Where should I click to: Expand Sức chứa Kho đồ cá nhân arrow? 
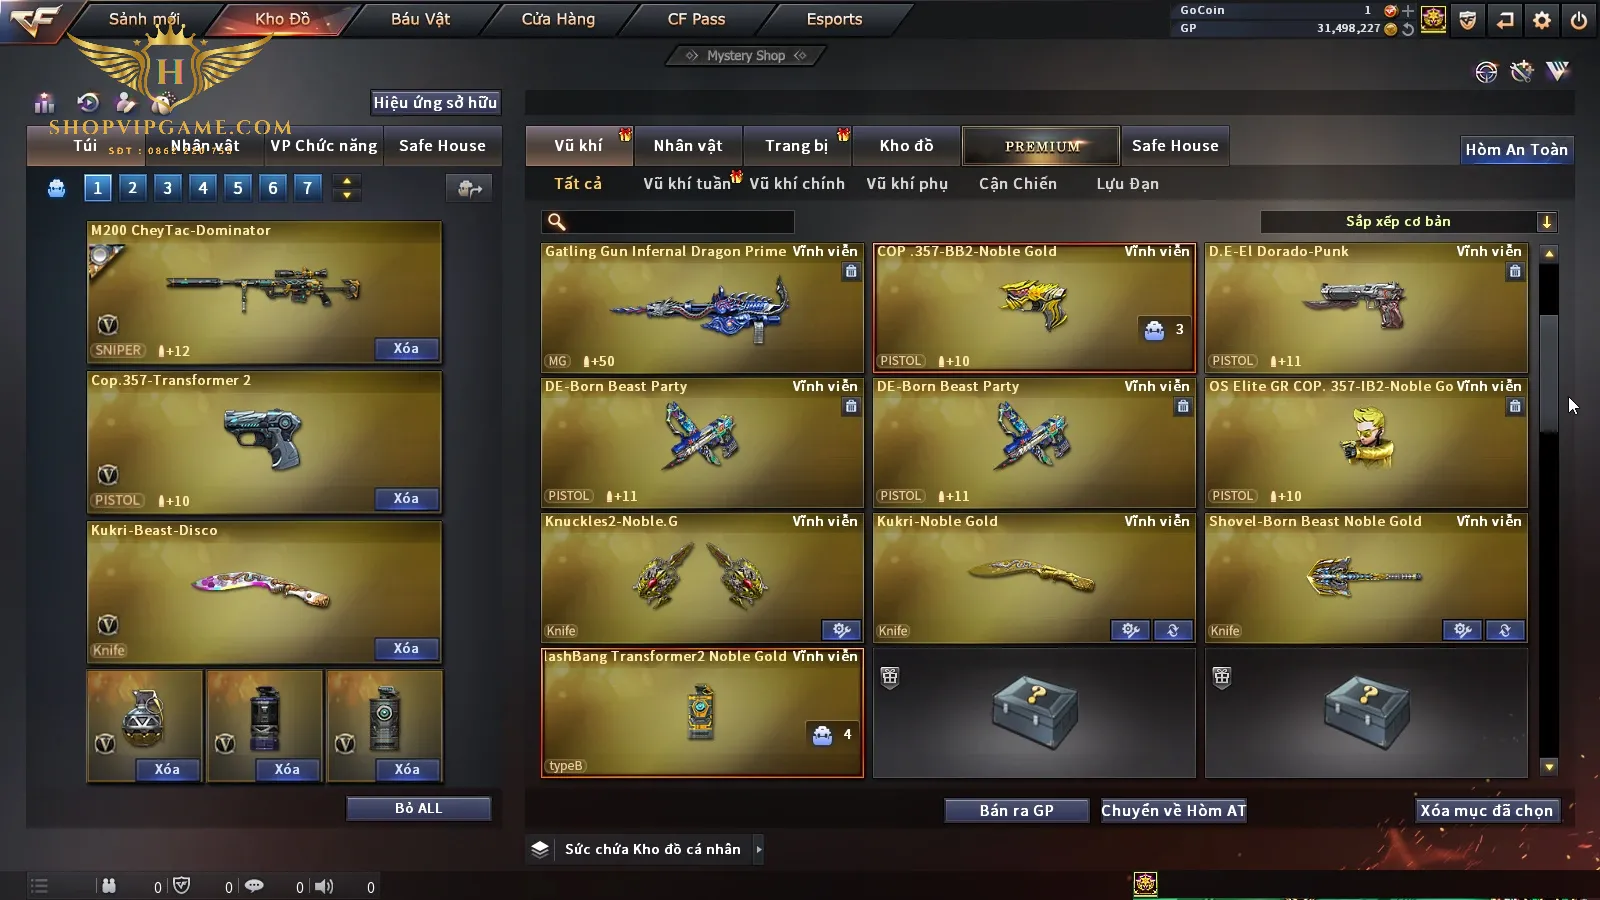[759, 849]
